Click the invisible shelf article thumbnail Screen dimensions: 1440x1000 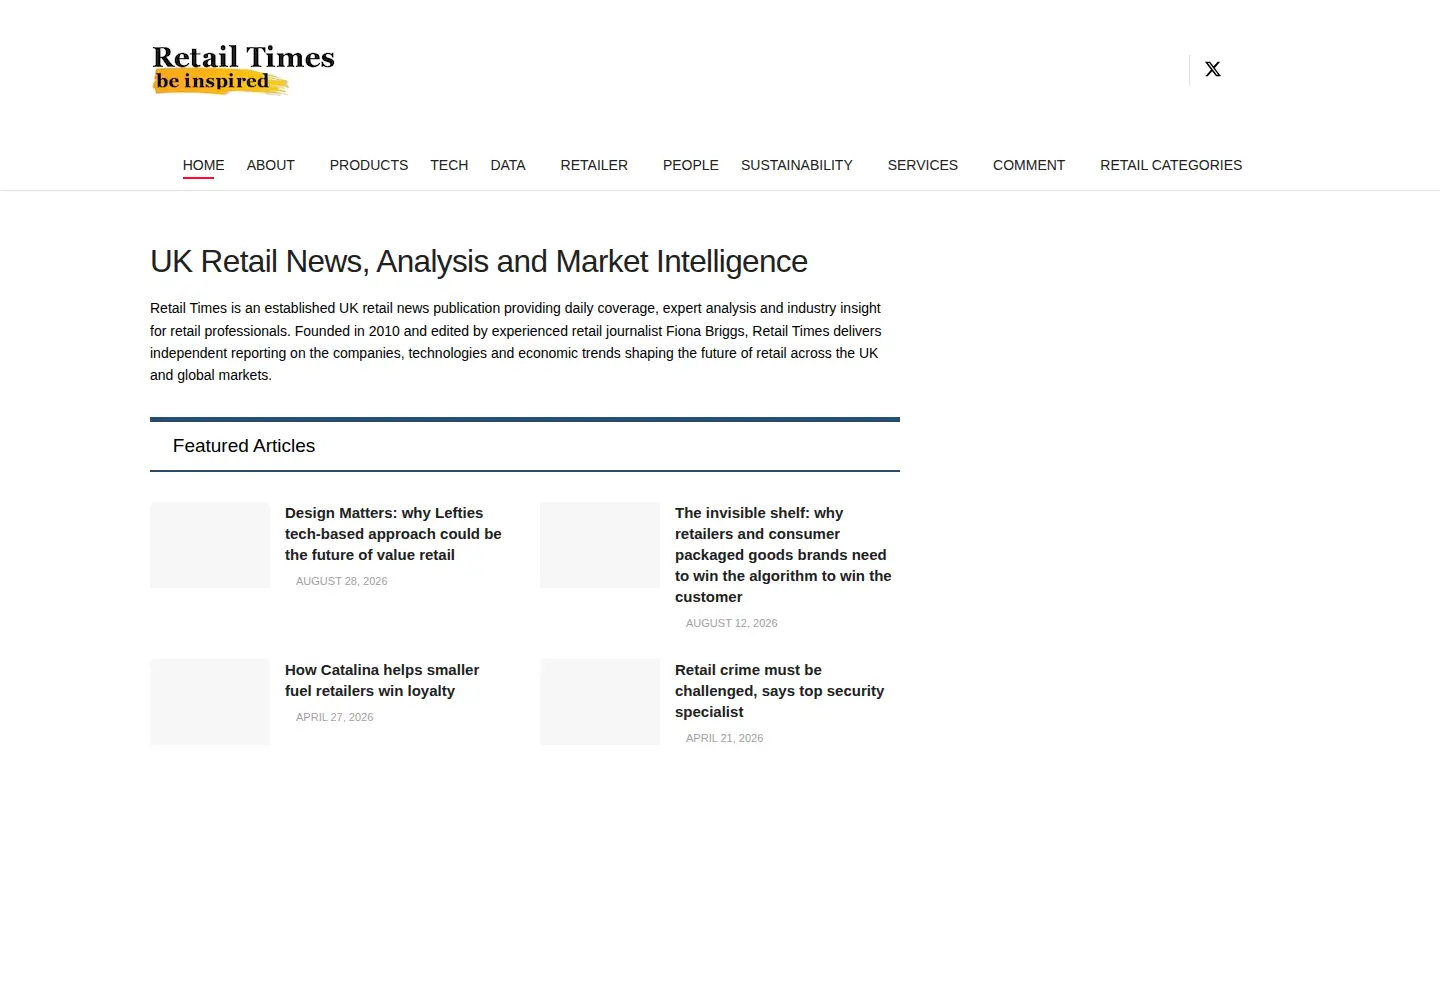click(600, 545)
